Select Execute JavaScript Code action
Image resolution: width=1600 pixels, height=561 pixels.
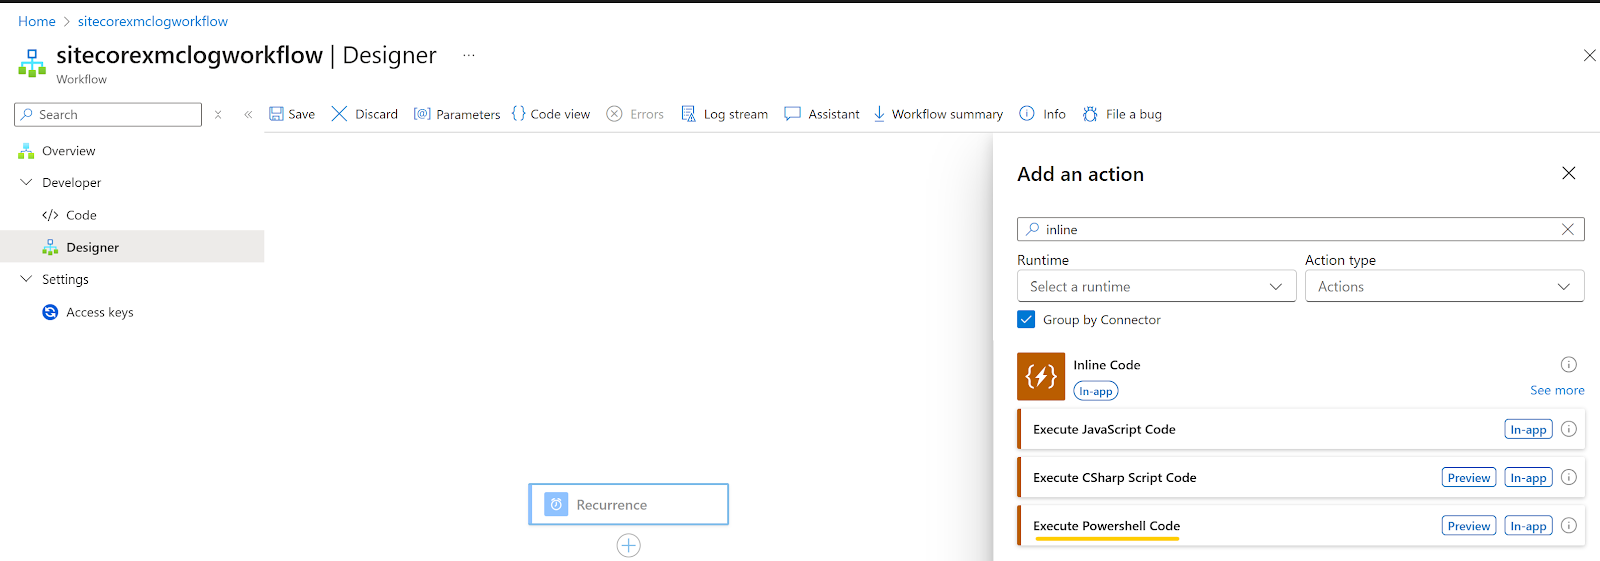[1301, 429]
